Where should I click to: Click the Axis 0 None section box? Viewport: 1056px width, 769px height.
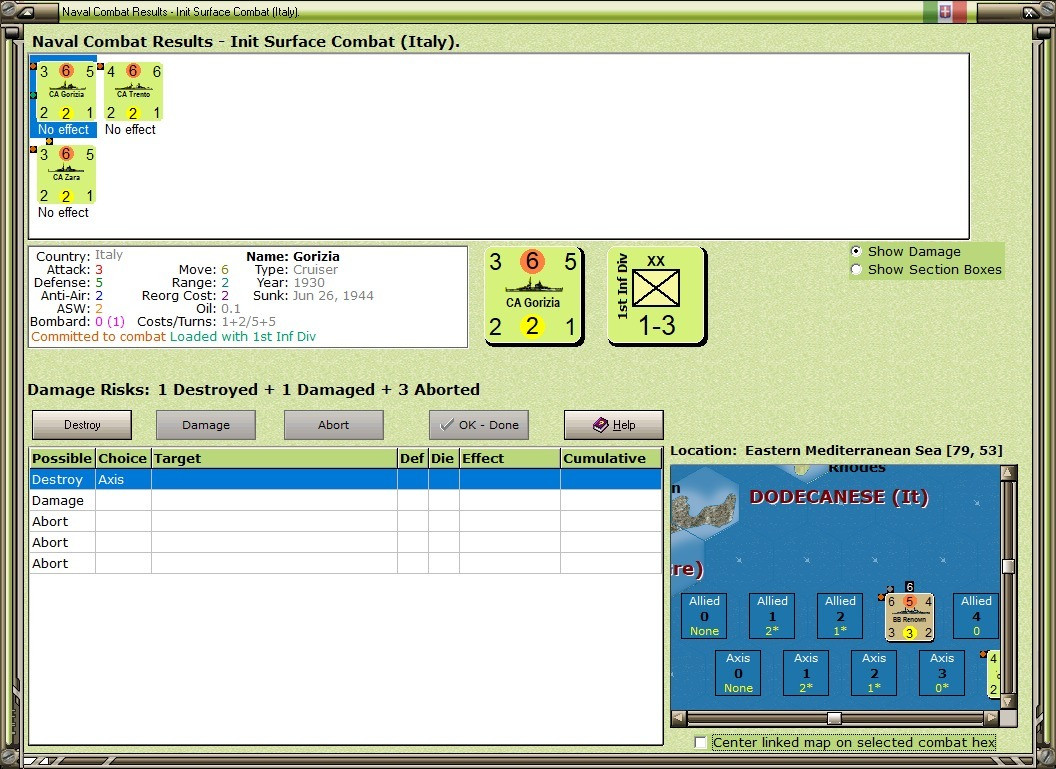coord(738,673)
